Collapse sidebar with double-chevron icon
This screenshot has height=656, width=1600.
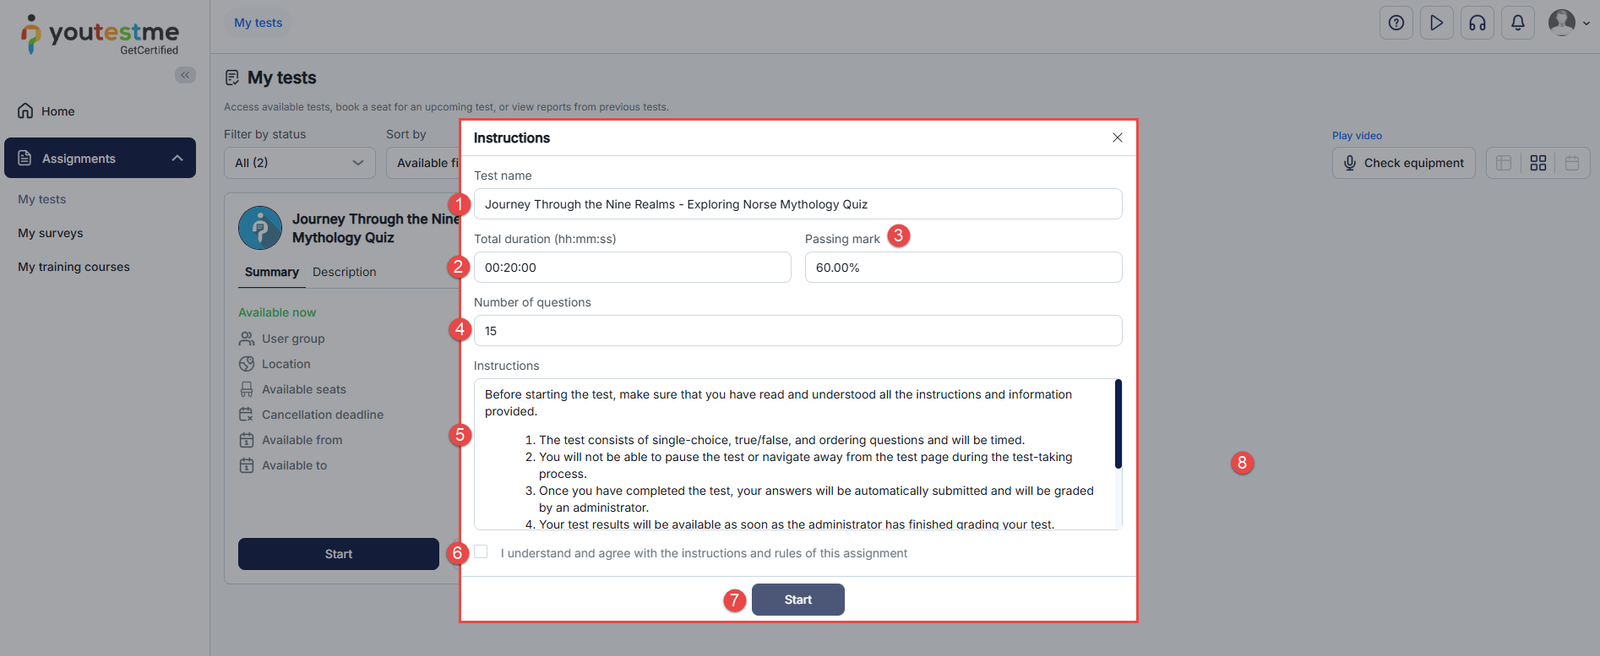[185, 75]
